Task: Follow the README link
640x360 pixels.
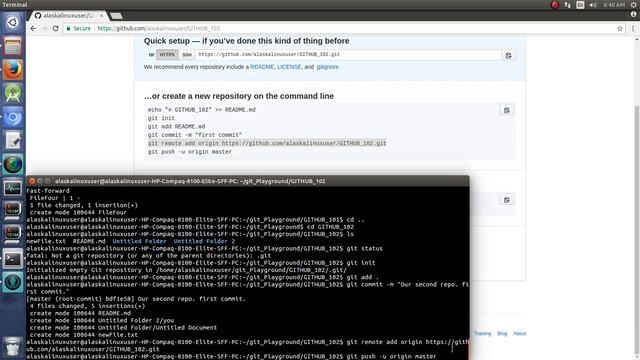Action: pos(262,67)
